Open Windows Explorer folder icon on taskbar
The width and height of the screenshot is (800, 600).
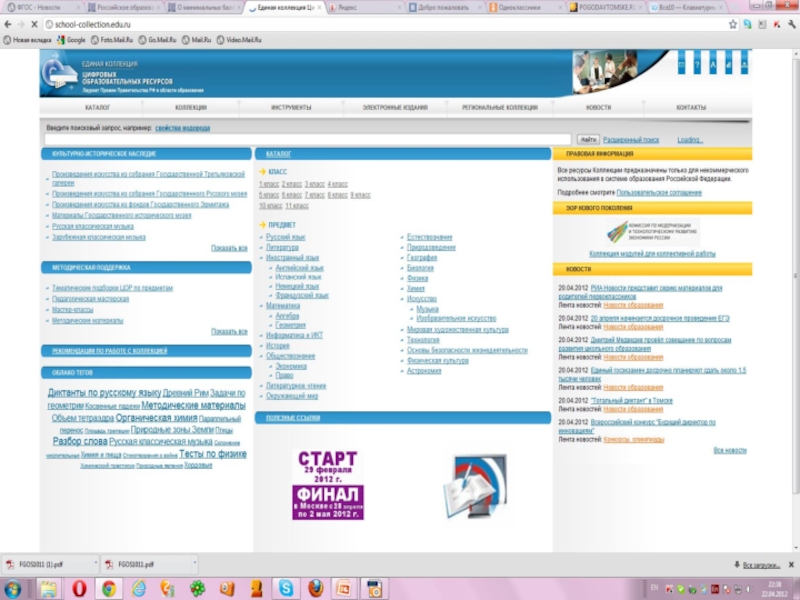click(x=48, y=589)
